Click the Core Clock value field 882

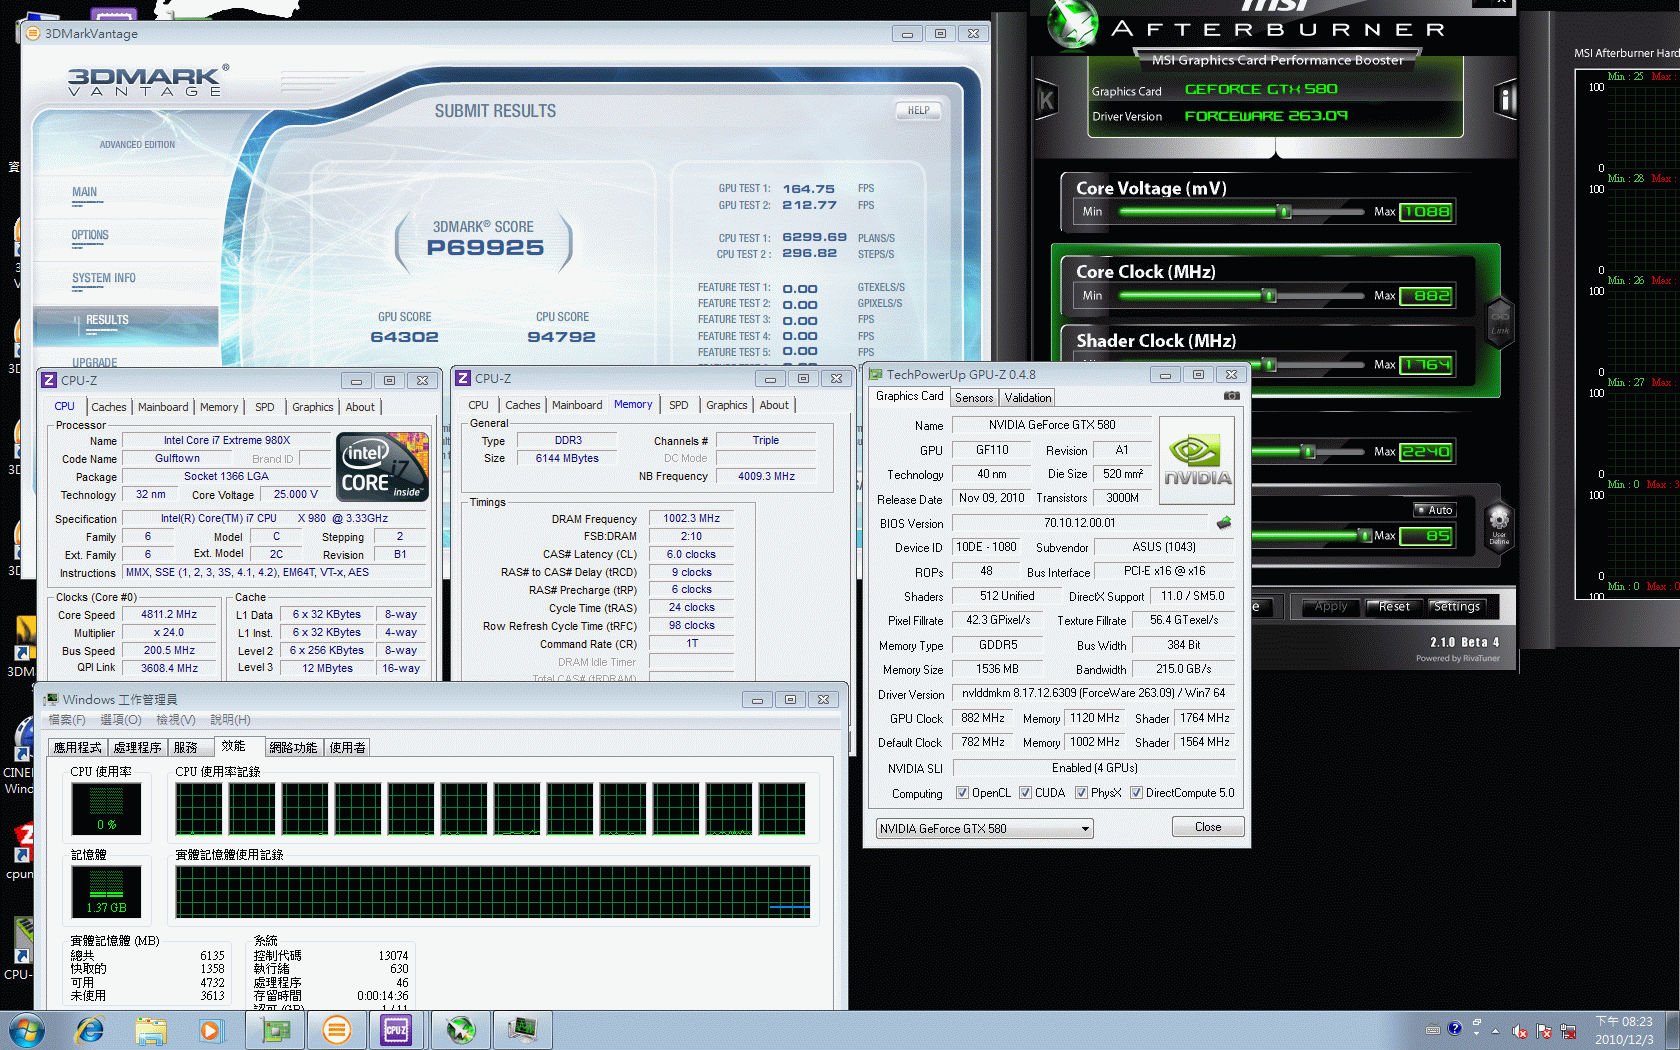(1425, 296)
